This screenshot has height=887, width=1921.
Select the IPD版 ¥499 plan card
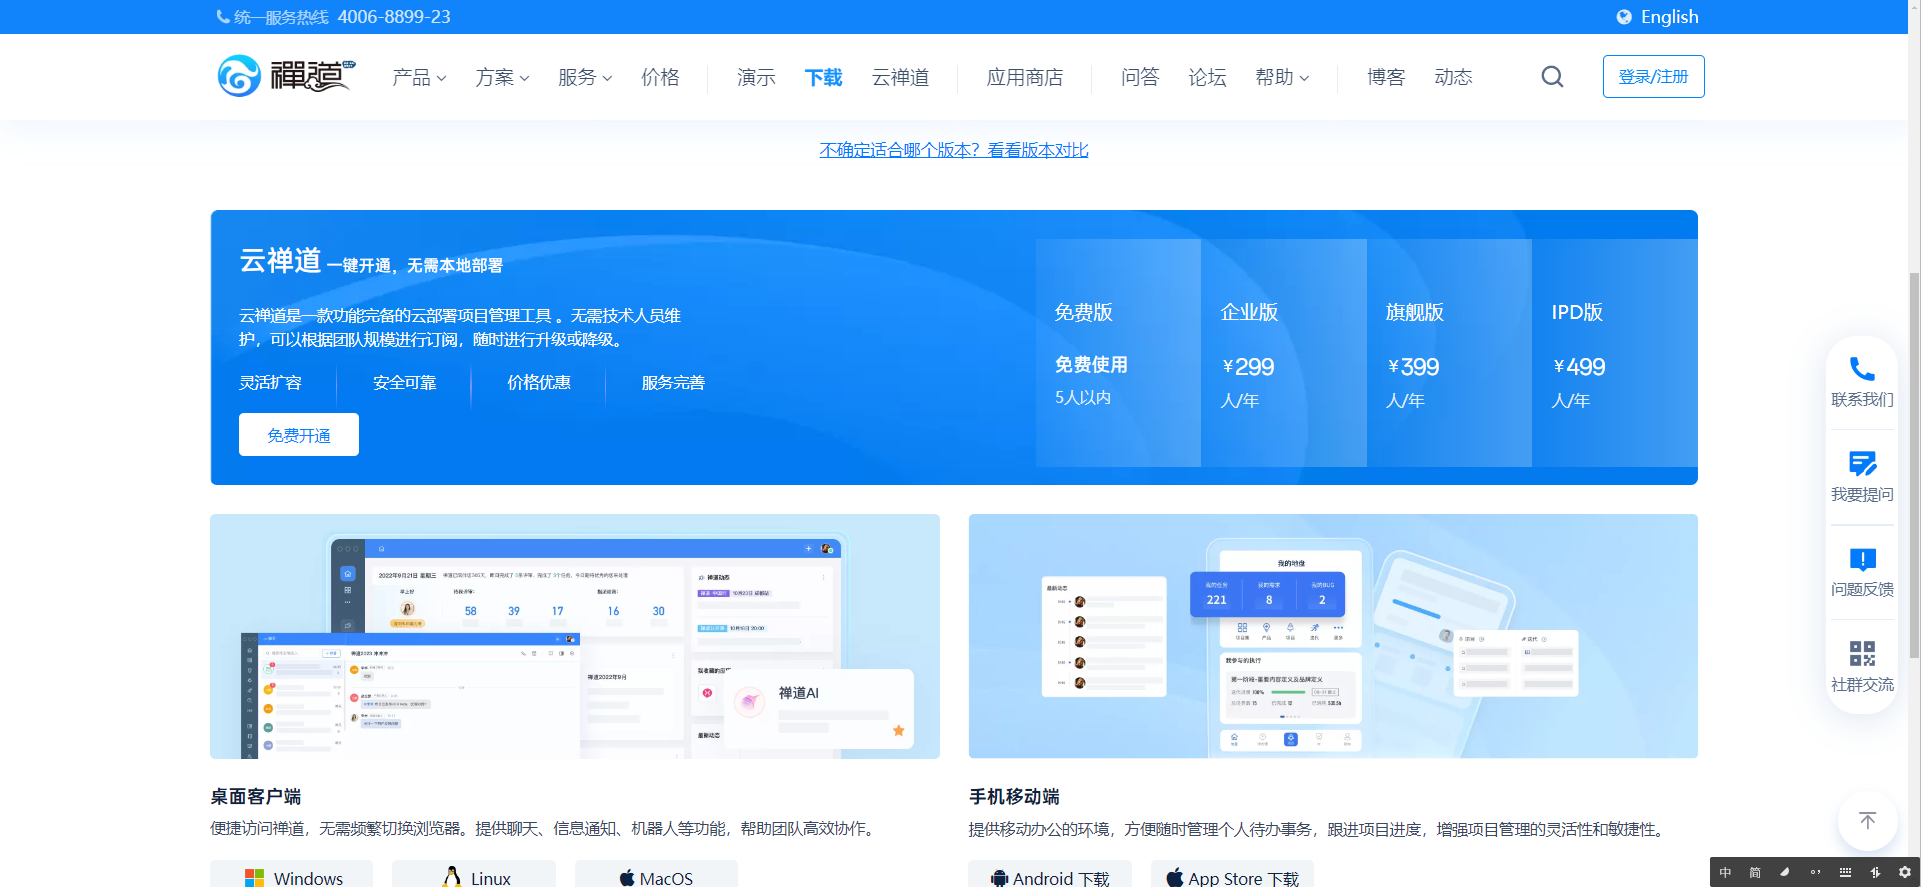[1615, 352]
